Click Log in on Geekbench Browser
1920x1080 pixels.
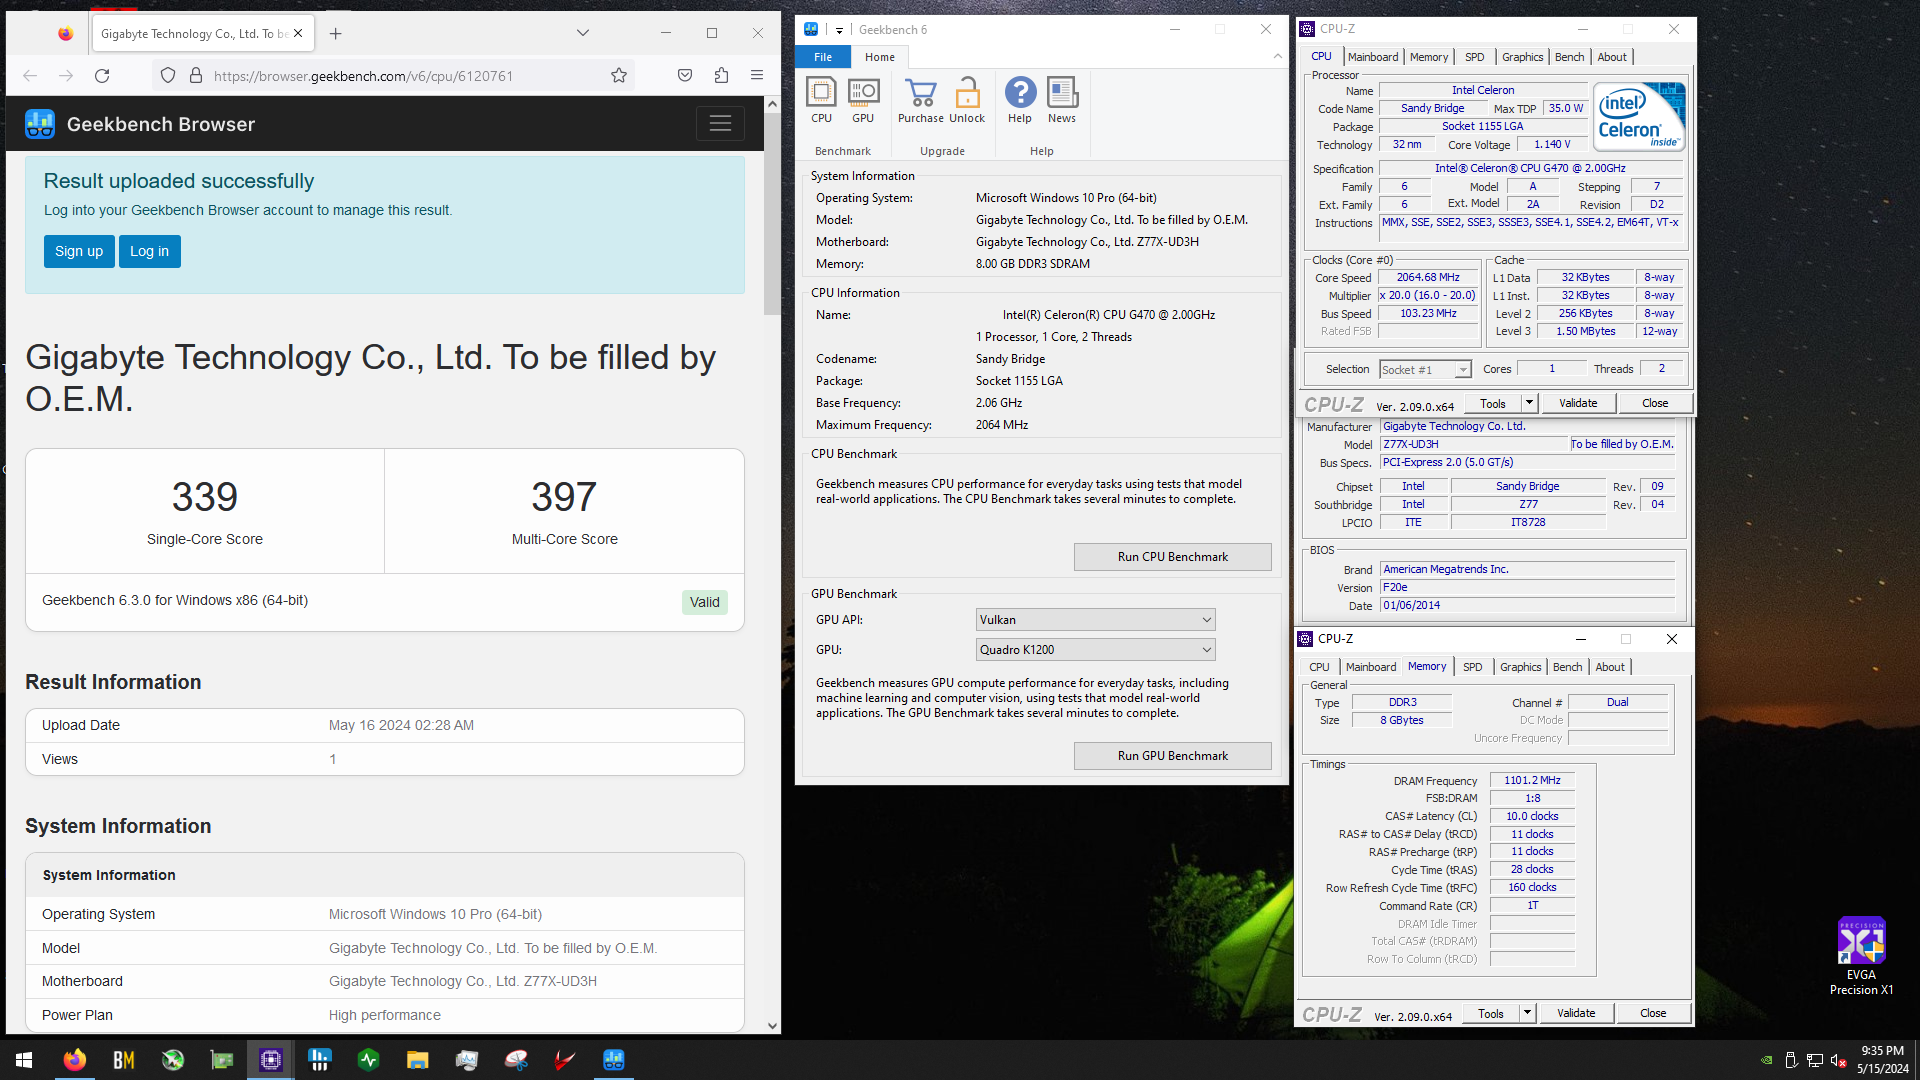click(x=149, y=251)
